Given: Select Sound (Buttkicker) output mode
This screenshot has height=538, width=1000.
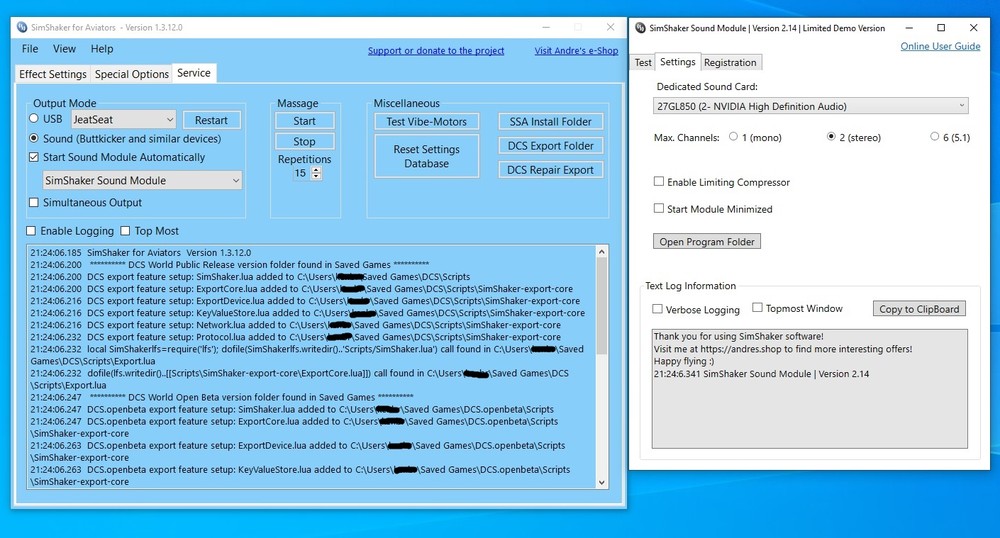Looking at the screenshot, I should tap(34, 138).
